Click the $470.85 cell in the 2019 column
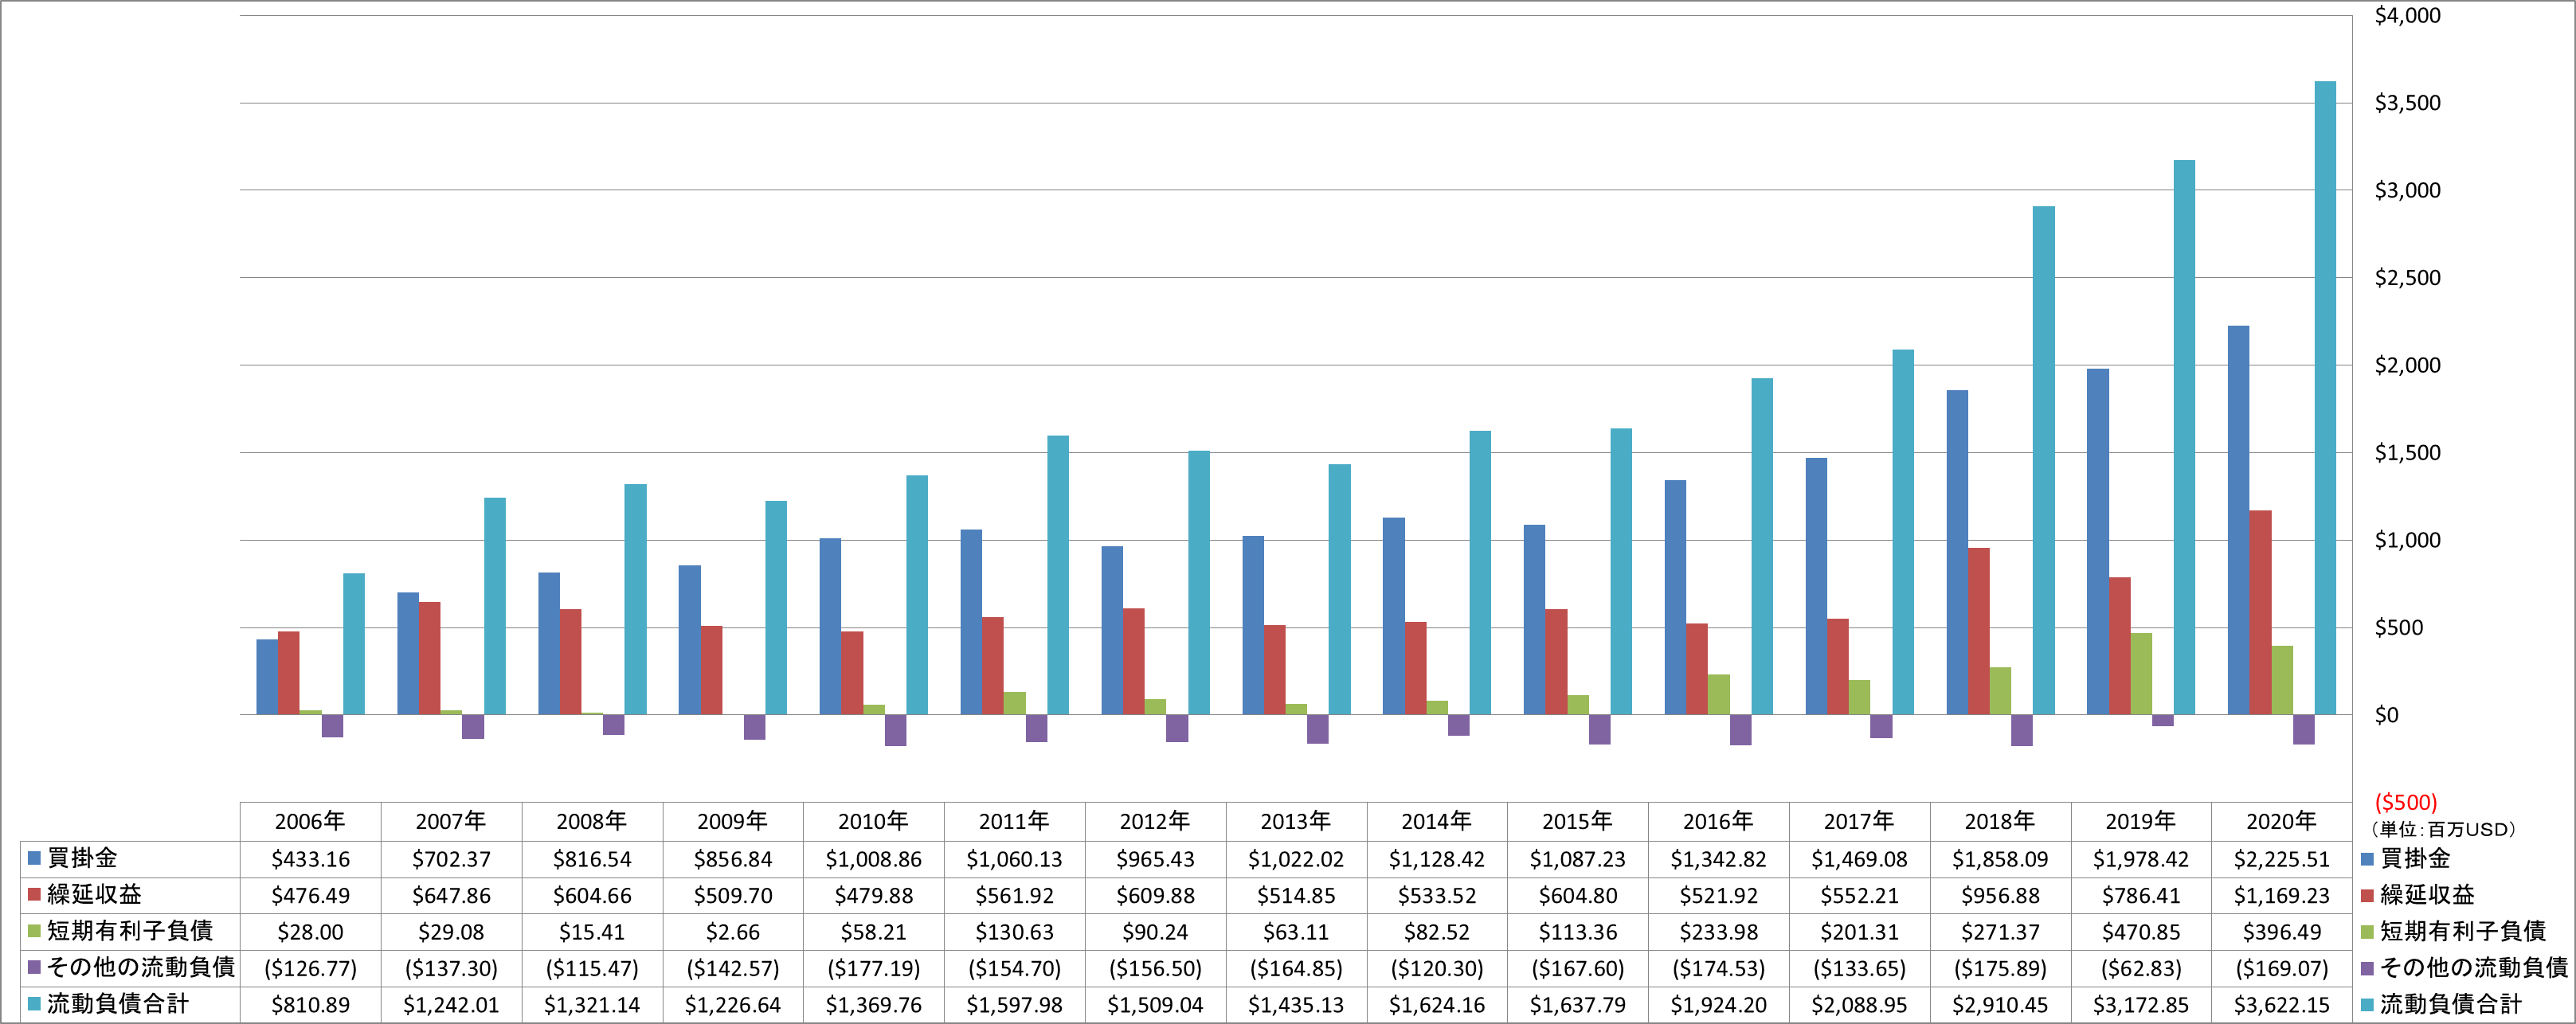Viewport: 2576px width, 1024px height. point(2141,932)
